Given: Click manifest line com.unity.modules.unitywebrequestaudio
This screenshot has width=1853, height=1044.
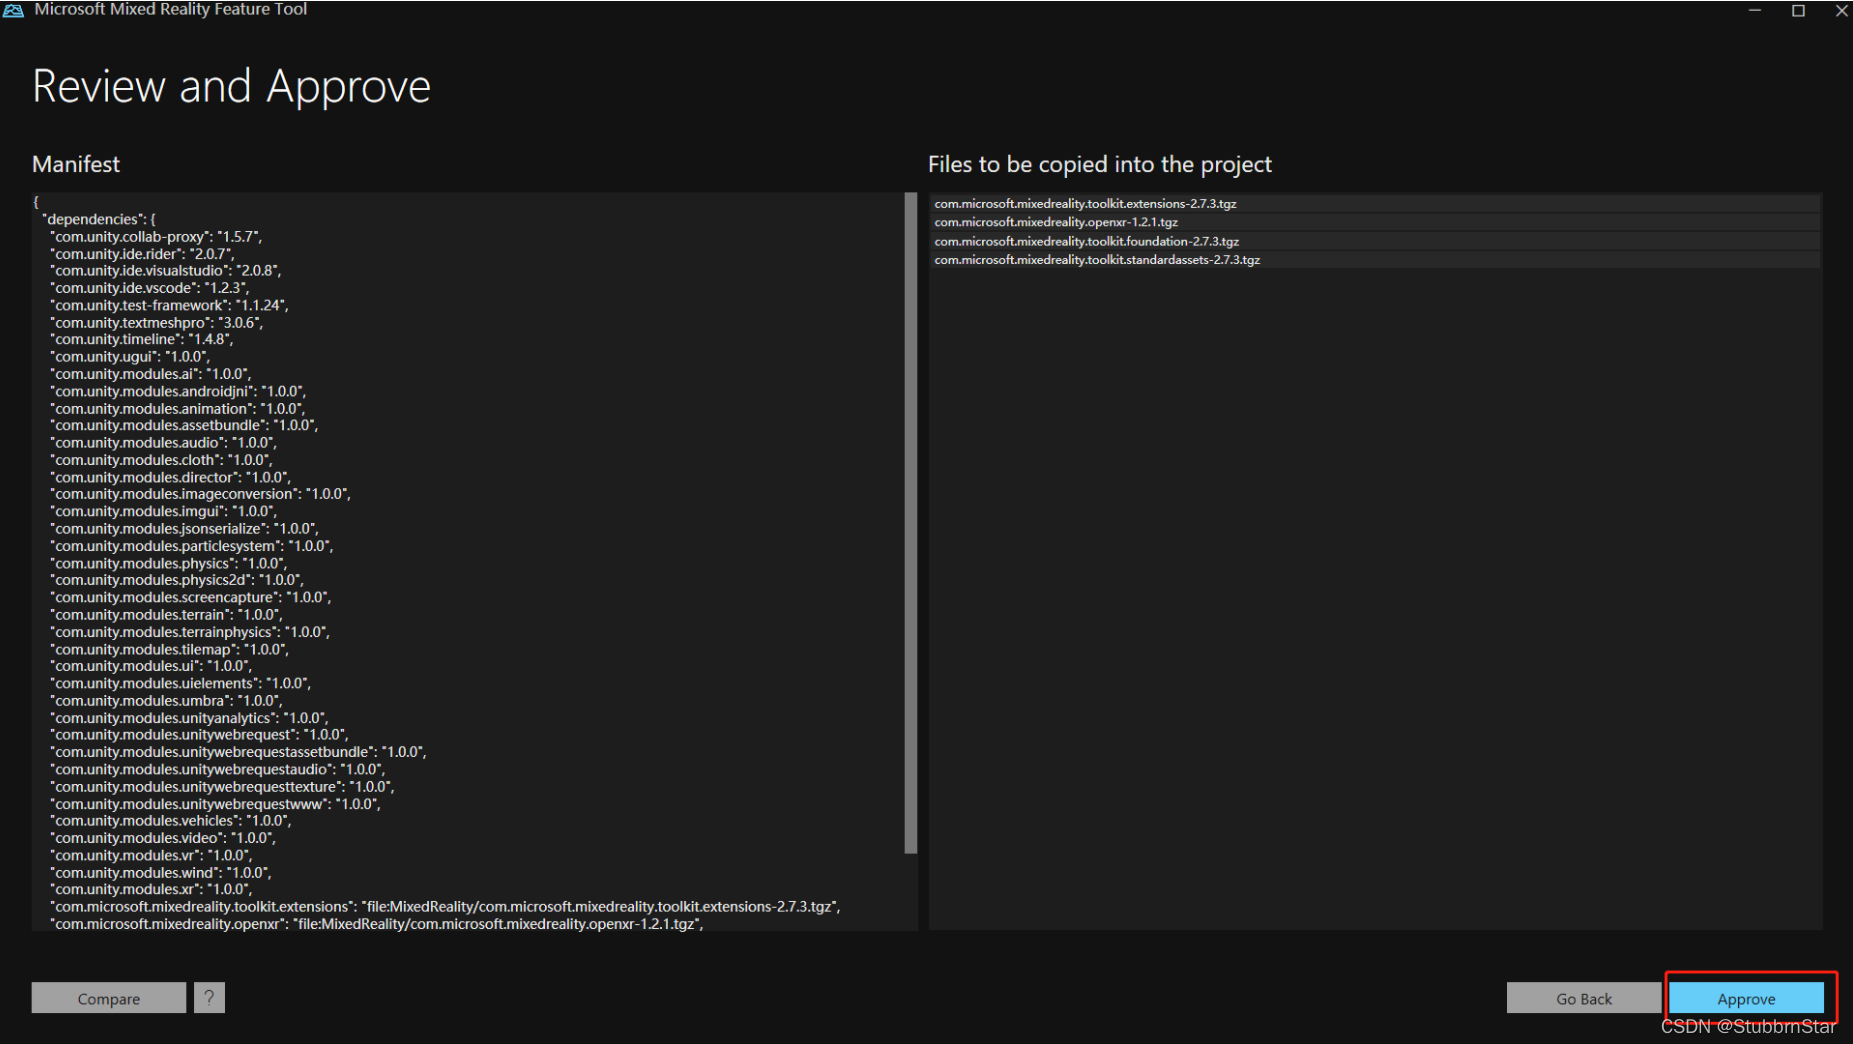Looking at the screenshot, I should pos(217,769).
